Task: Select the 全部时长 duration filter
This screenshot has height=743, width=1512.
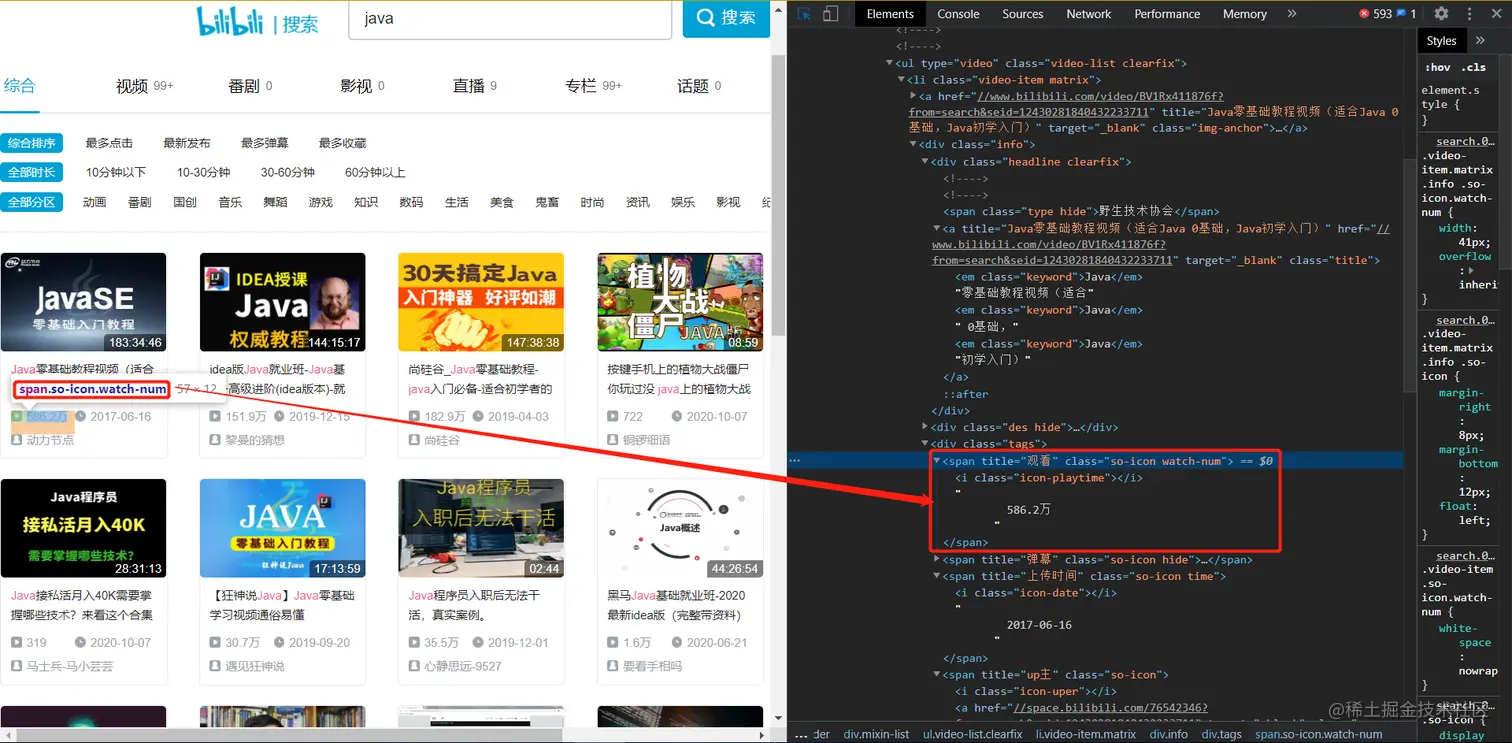Action: (x=31, y=172)
